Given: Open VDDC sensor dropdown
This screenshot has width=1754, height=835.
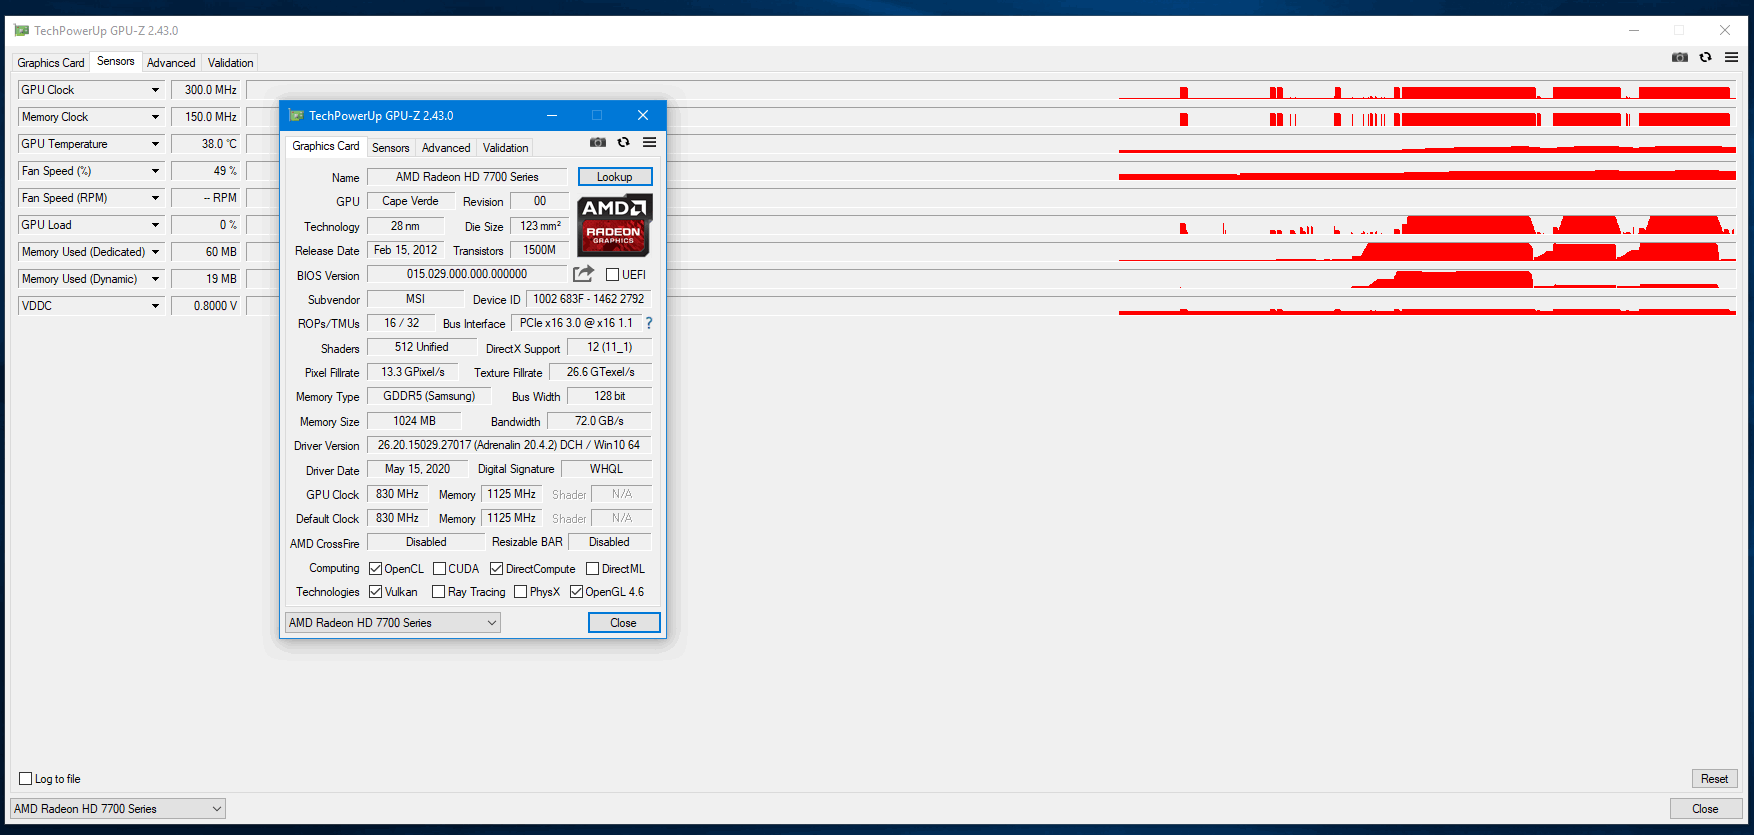Looking at the screenshot, I should point(155,306).
